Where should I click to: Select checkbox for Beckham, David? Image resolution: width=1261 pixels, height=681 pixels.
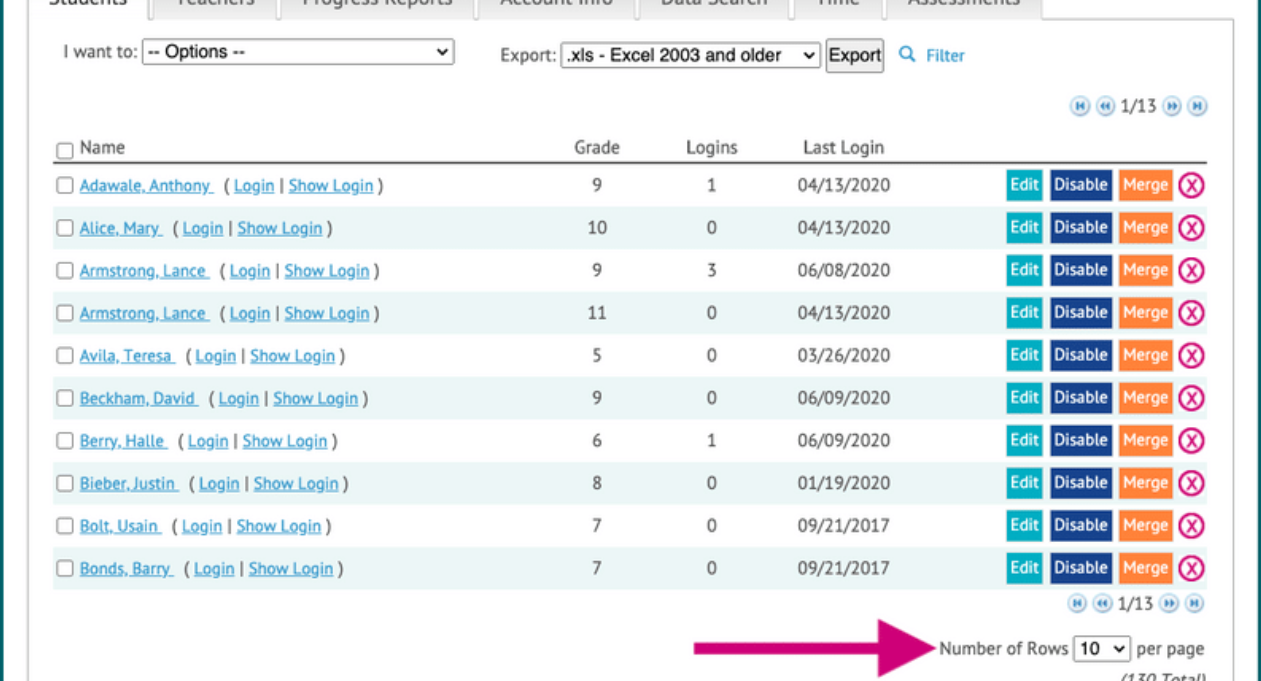pos(65,399)
